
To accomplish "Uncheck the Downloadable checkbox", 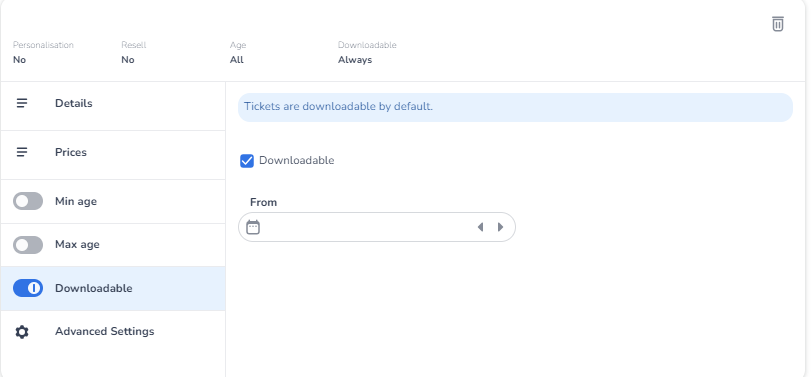I will click(x=247, y=161).
